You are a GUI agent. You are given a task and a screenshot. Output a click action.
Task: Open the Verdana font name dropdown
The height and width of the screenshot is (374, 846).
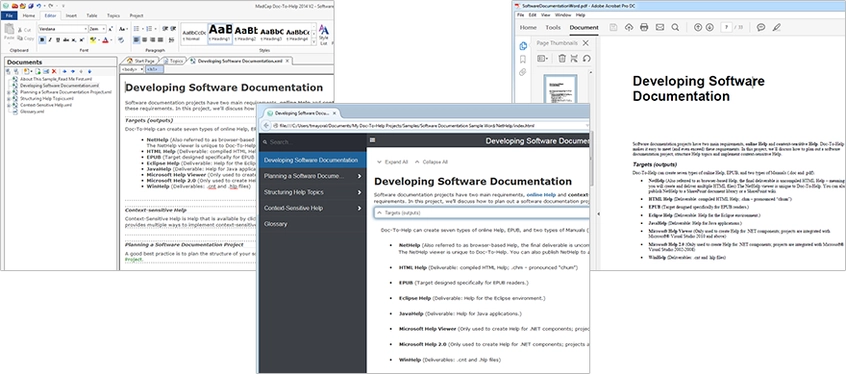coord(86,29)
